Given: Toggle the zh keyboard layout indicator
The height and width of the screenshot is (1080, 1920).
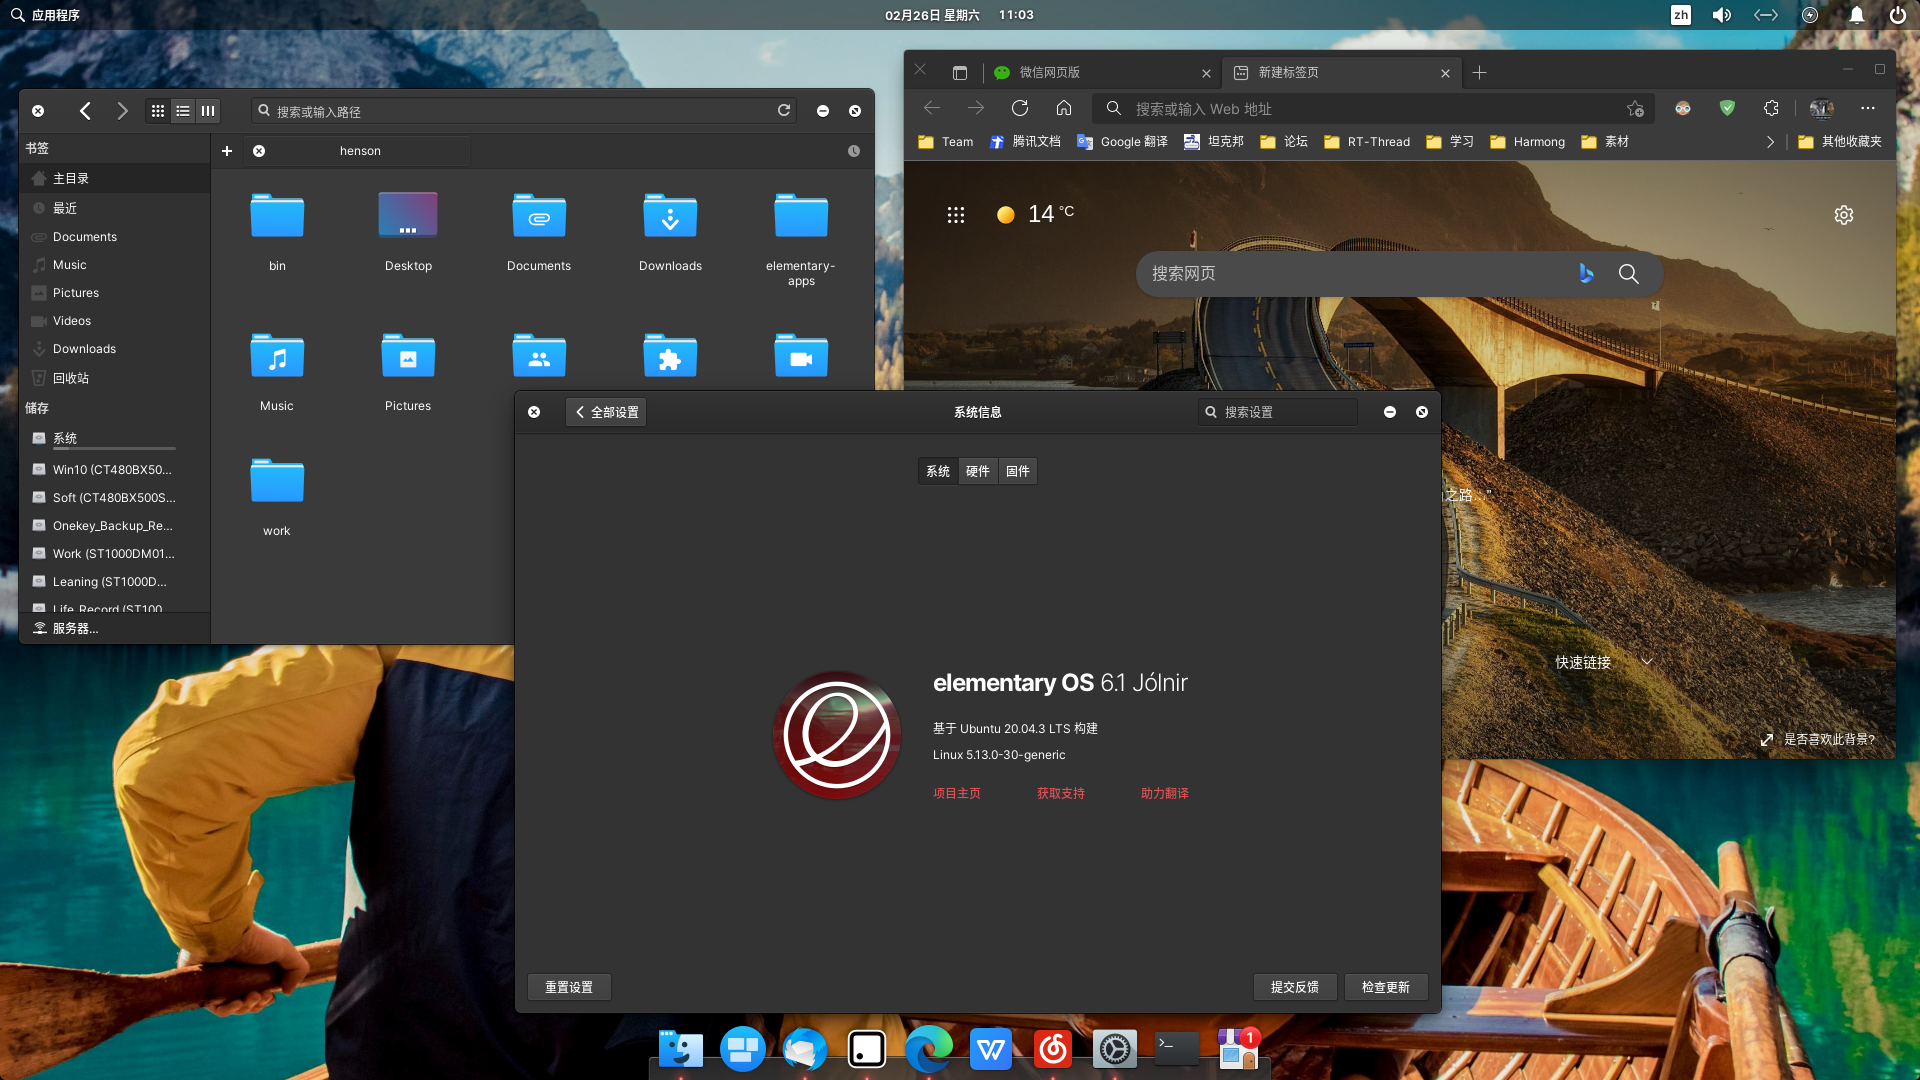Looking at the screenshot, I should pyautogui.click(x=1681, y=15).
